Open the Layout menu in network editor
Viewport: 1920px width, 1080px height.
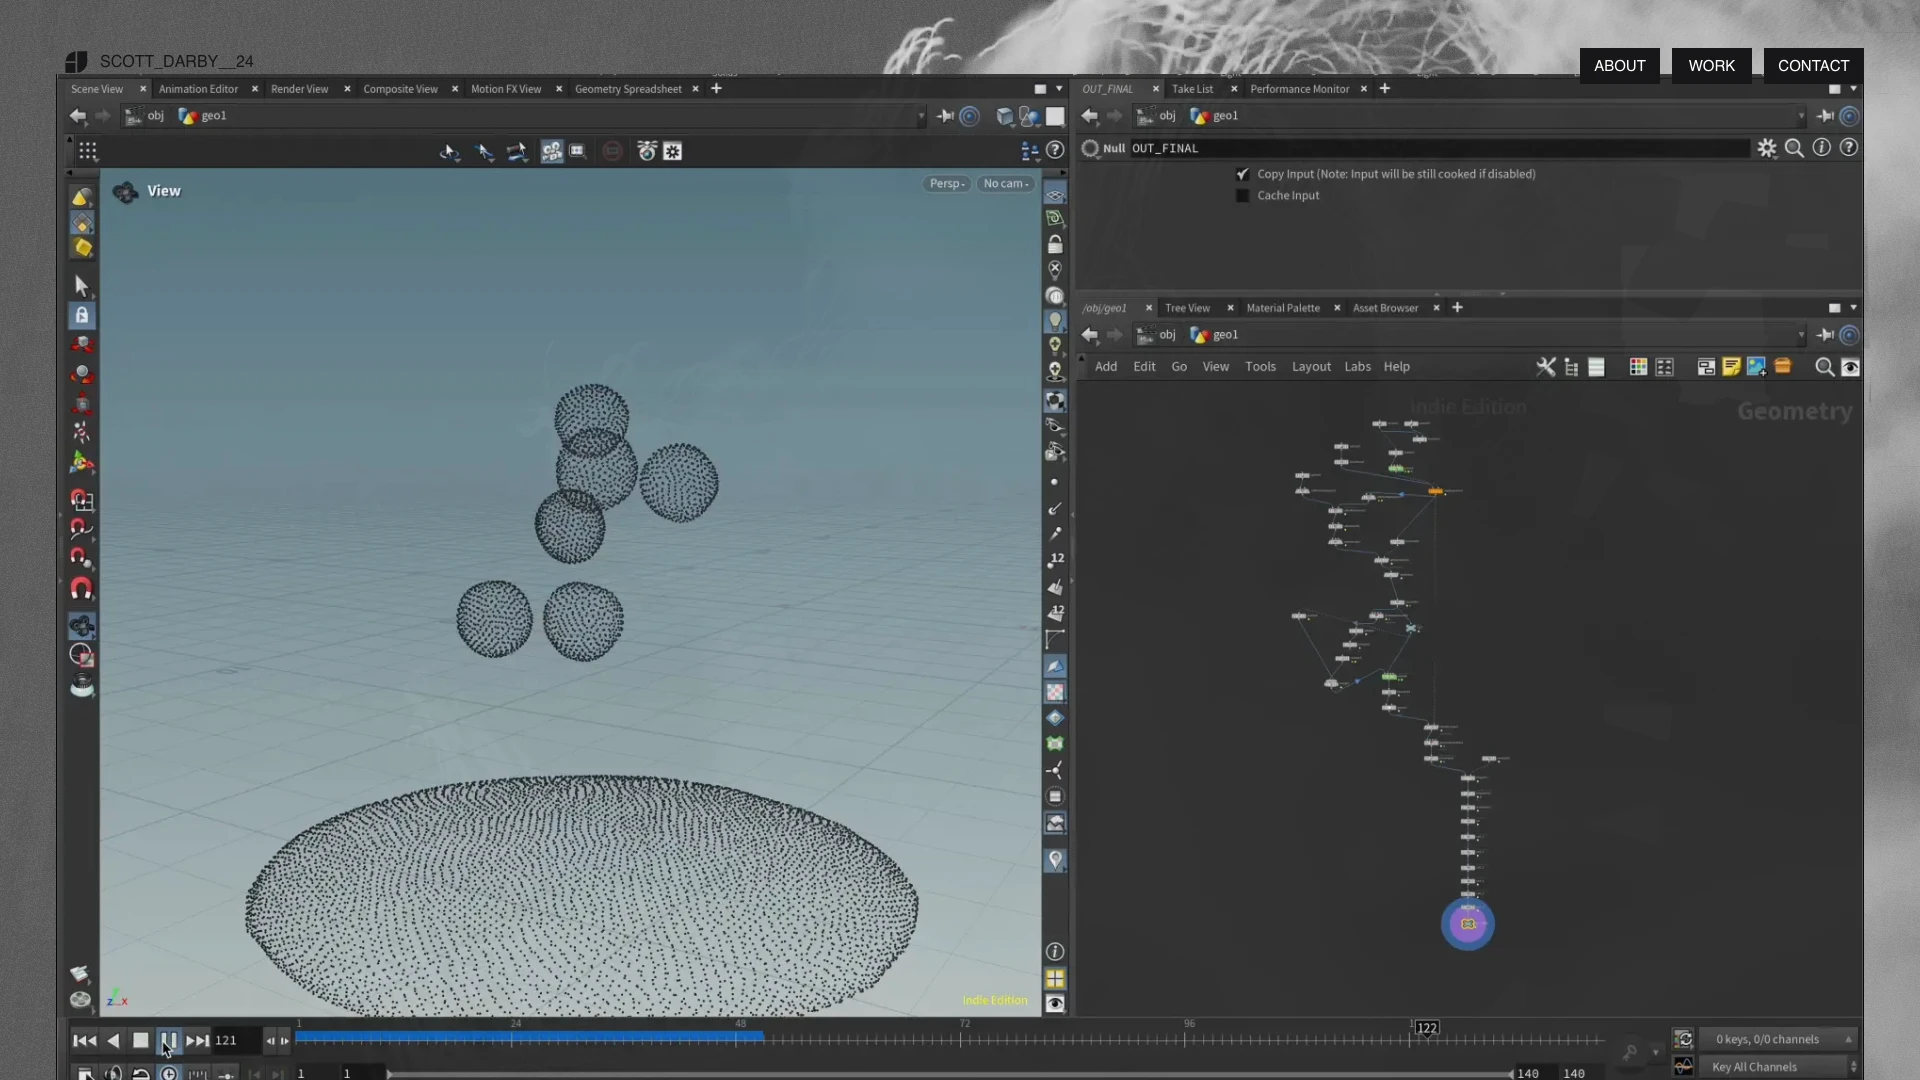(x=1311, y=367)
